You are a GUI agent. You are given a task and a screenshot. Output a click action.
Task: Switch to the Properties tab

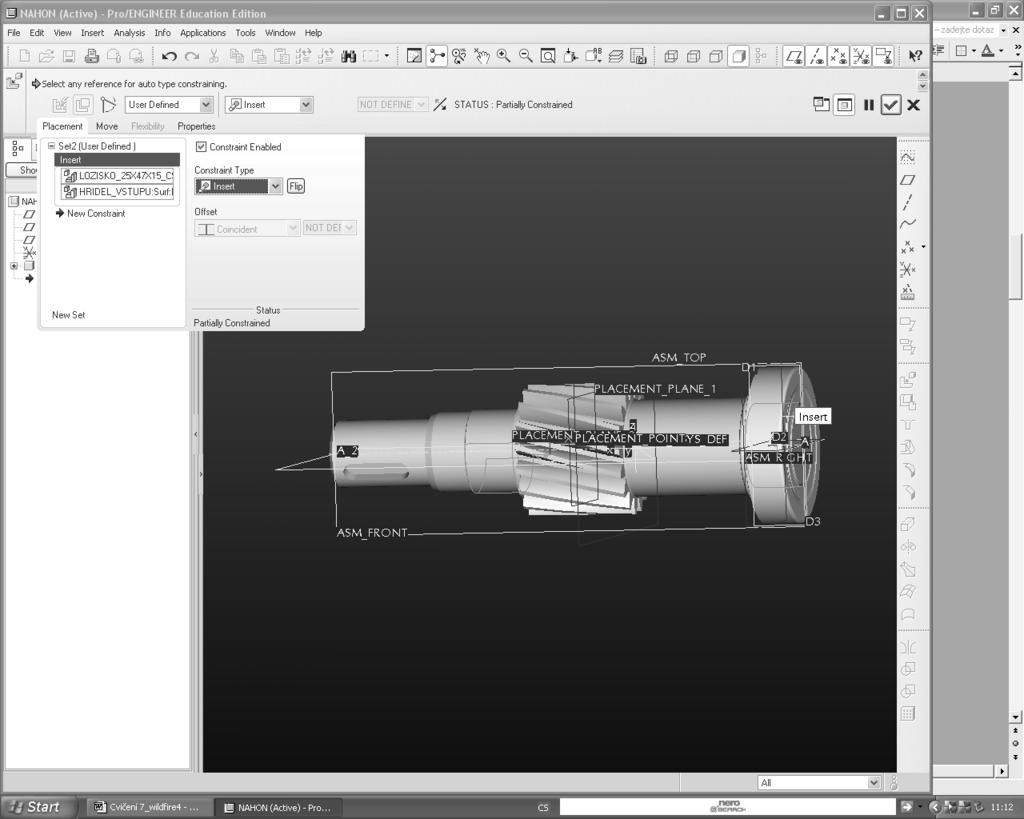(x=196, y=126)
